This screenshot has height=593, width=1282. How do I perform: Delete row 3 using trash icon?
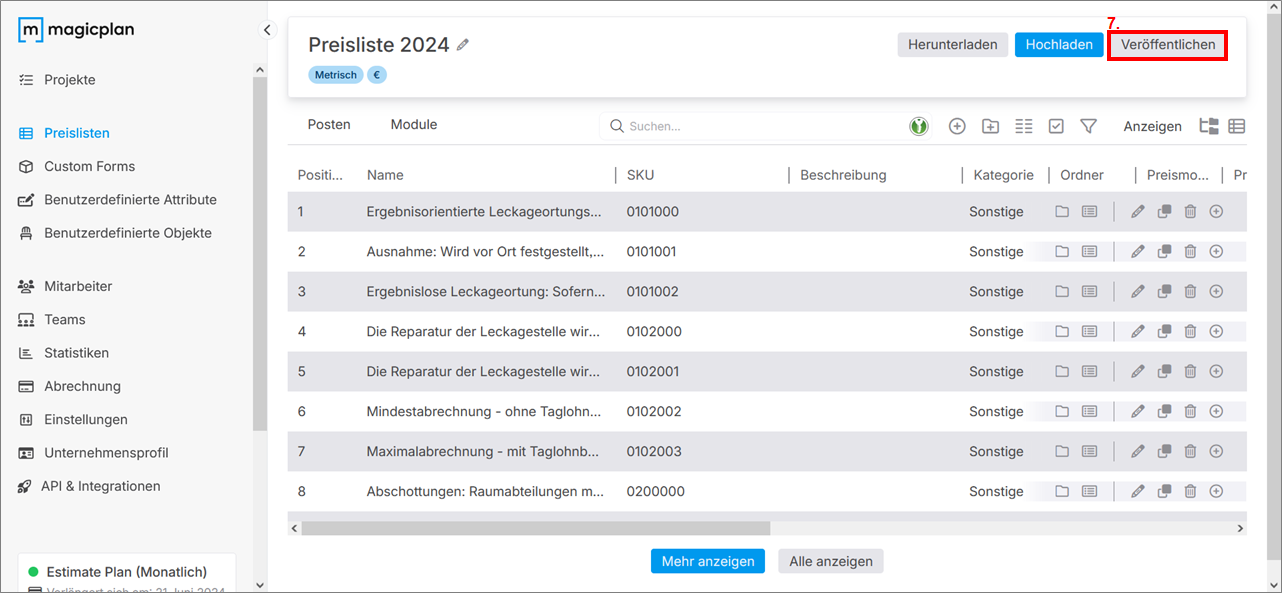[1190, 291]
